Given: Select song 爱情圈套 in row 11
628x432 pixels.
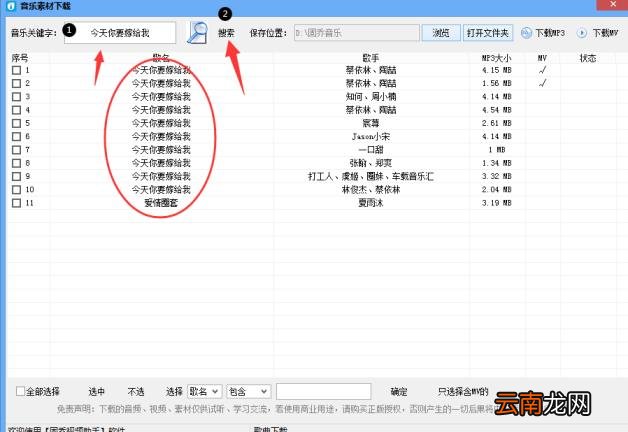Looking at the screenshot, I should tap(161, 203).
